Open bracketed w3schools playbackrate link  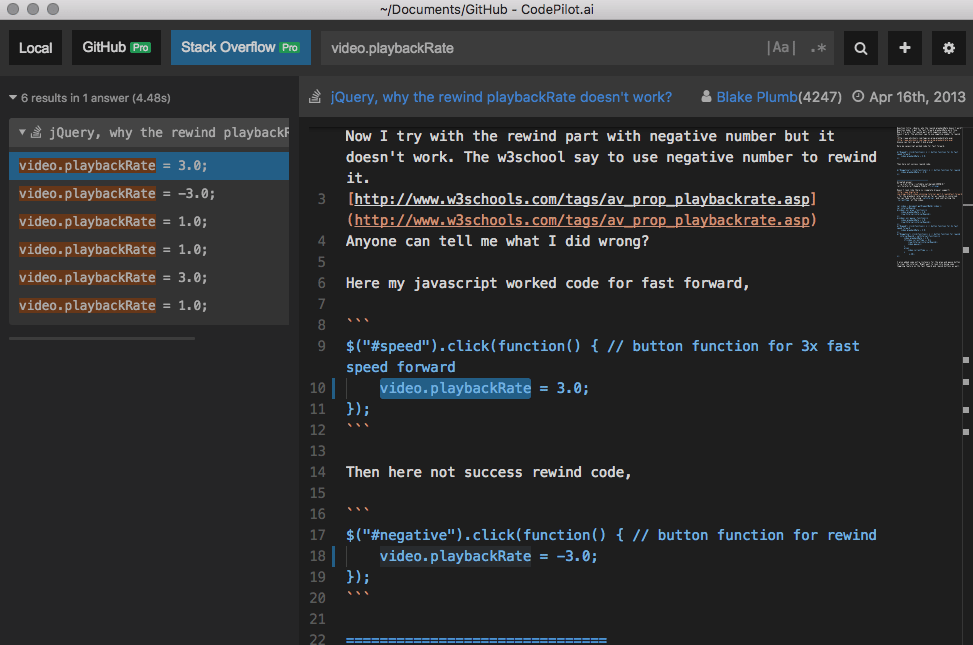582,199
